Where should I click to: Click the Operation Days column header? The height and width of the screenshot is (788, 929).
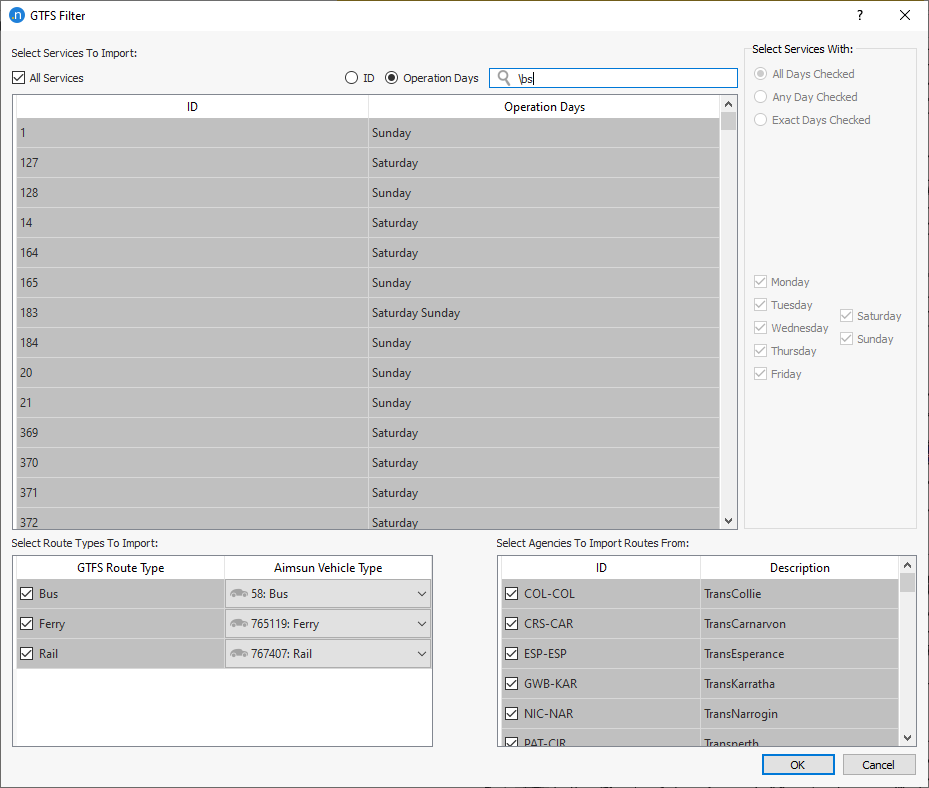(x=544, y=106)
